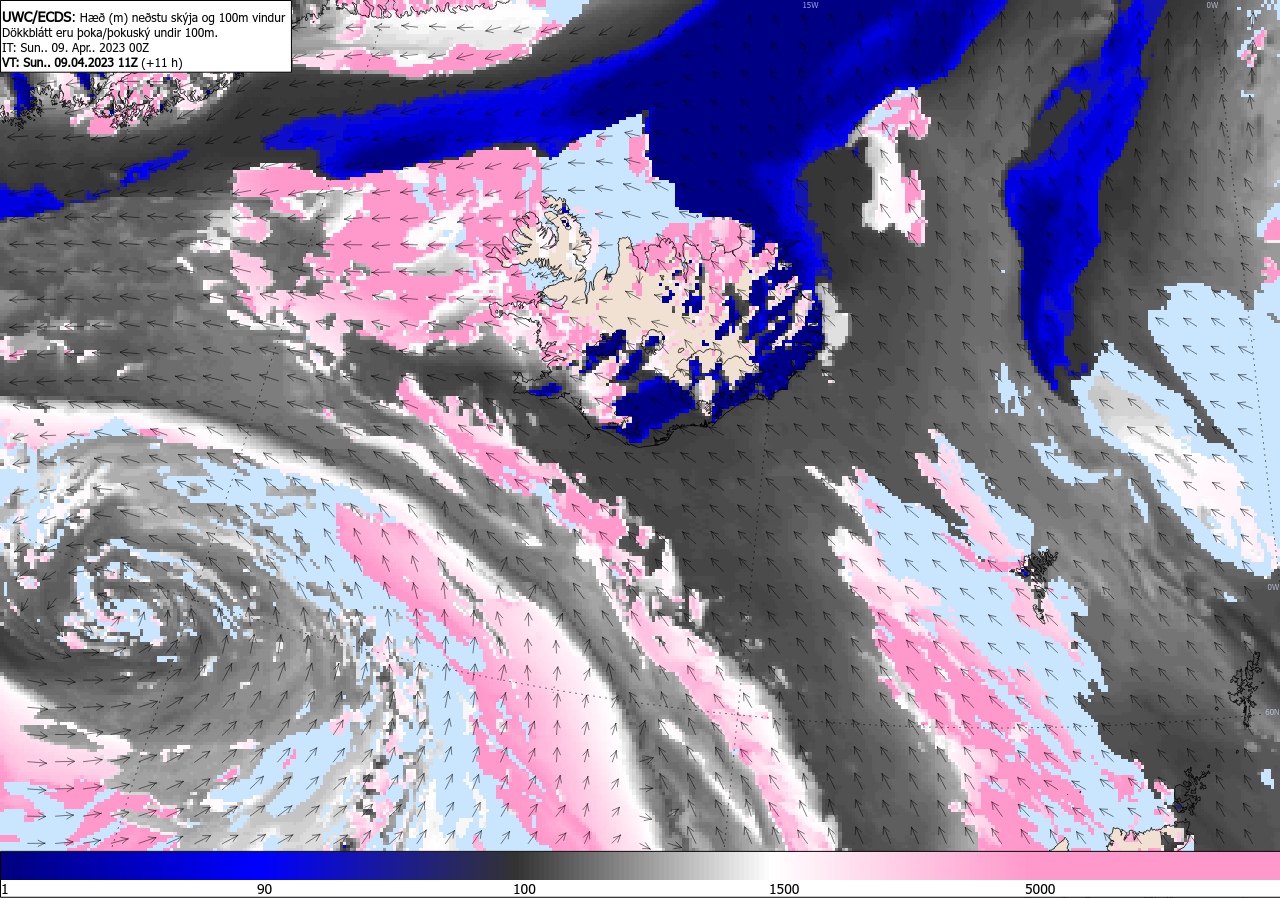Screen dimensions: 1280x898
Task: Click the '60N' latitude label at the right edge
Action: click(x=1272, y=712)
